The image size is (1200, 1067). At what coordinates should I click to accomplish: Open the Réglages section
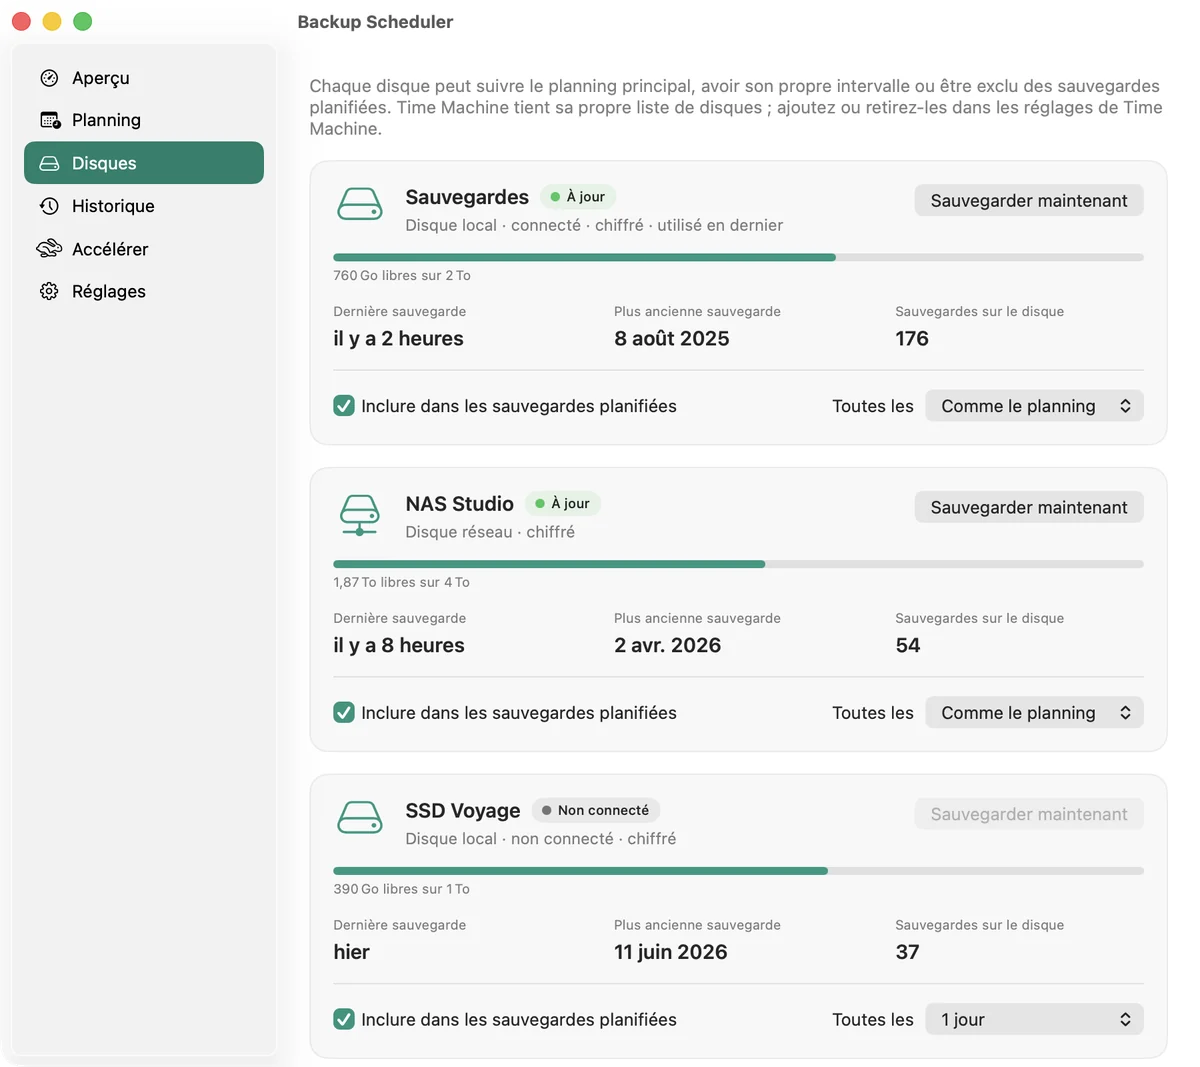click(x=144, y=291)
